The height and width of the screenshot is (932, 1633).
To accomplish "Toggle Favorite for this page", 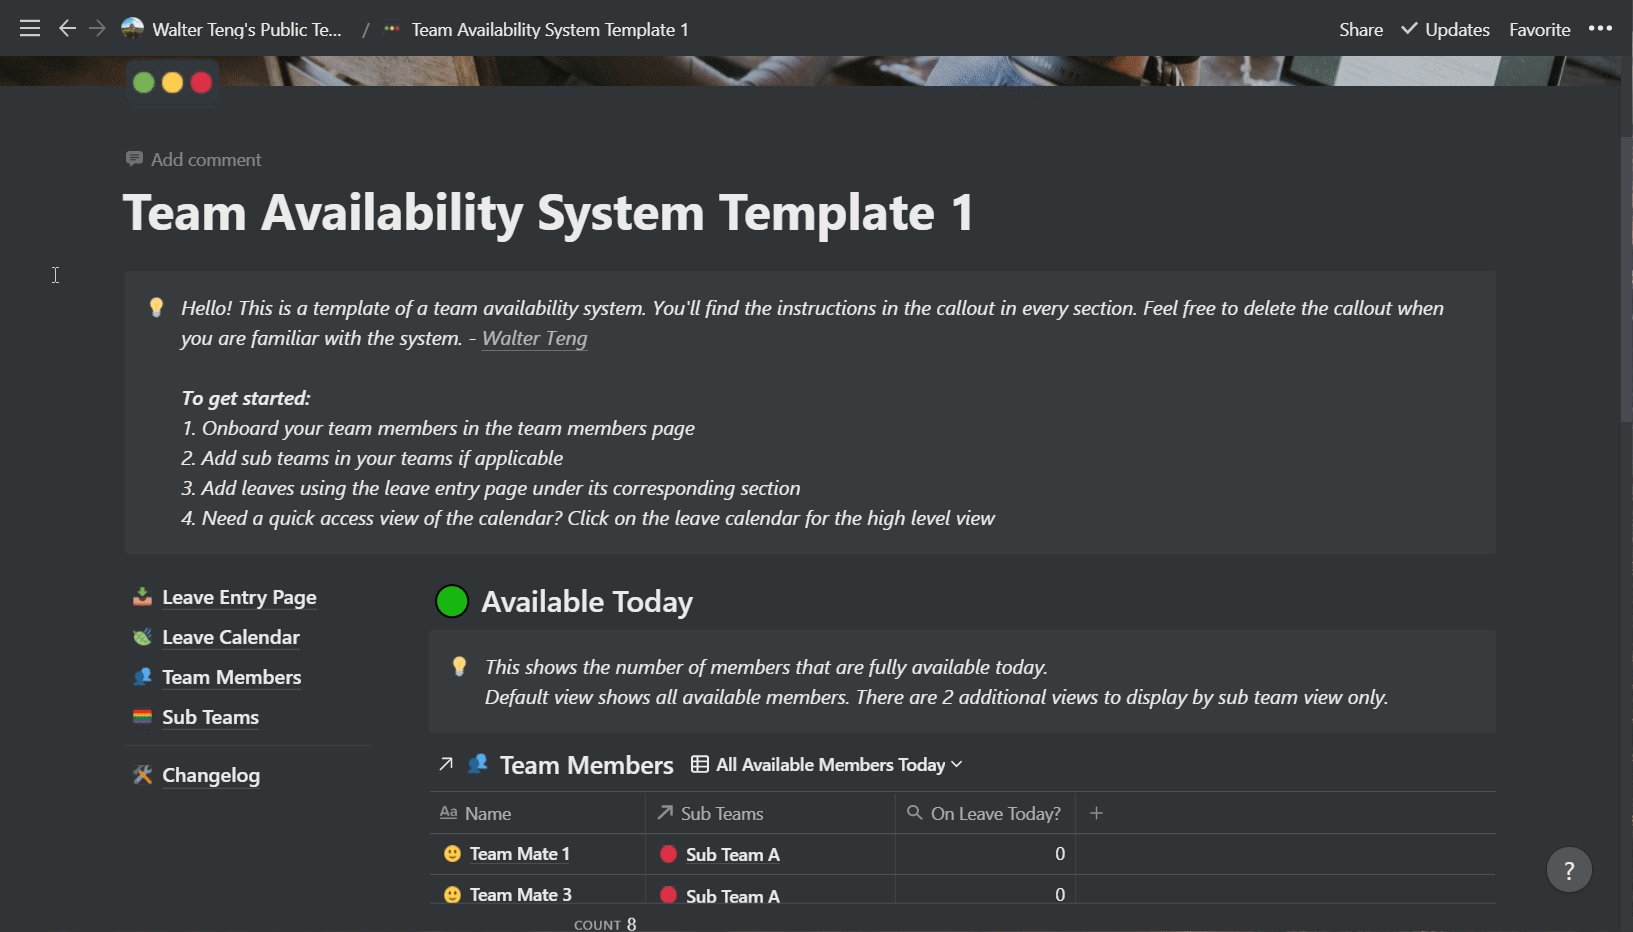I will point(1539,30).
